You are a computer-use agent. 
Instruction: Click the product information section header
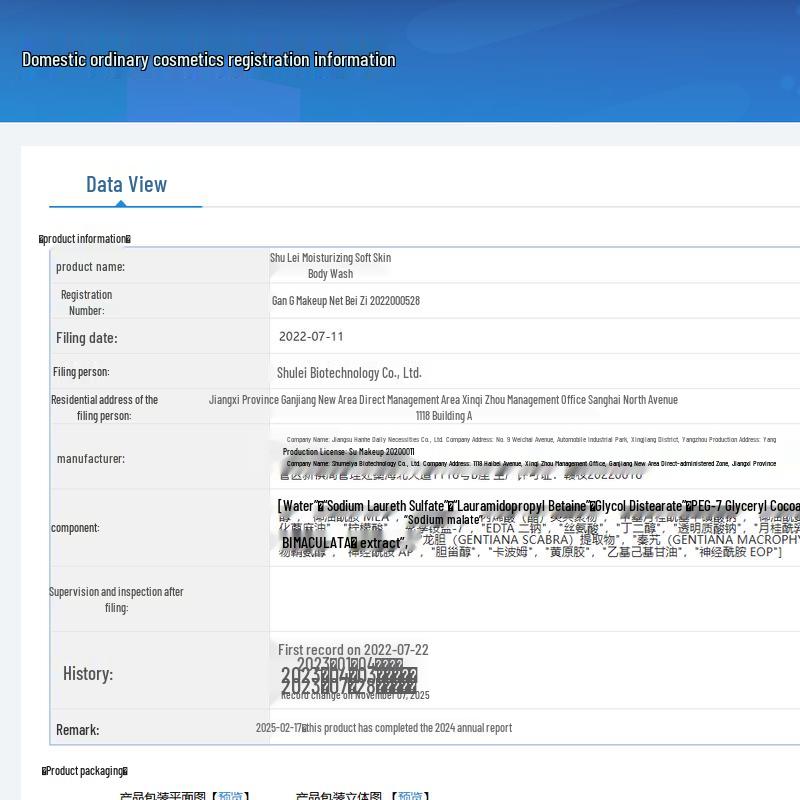pos(85,239)
